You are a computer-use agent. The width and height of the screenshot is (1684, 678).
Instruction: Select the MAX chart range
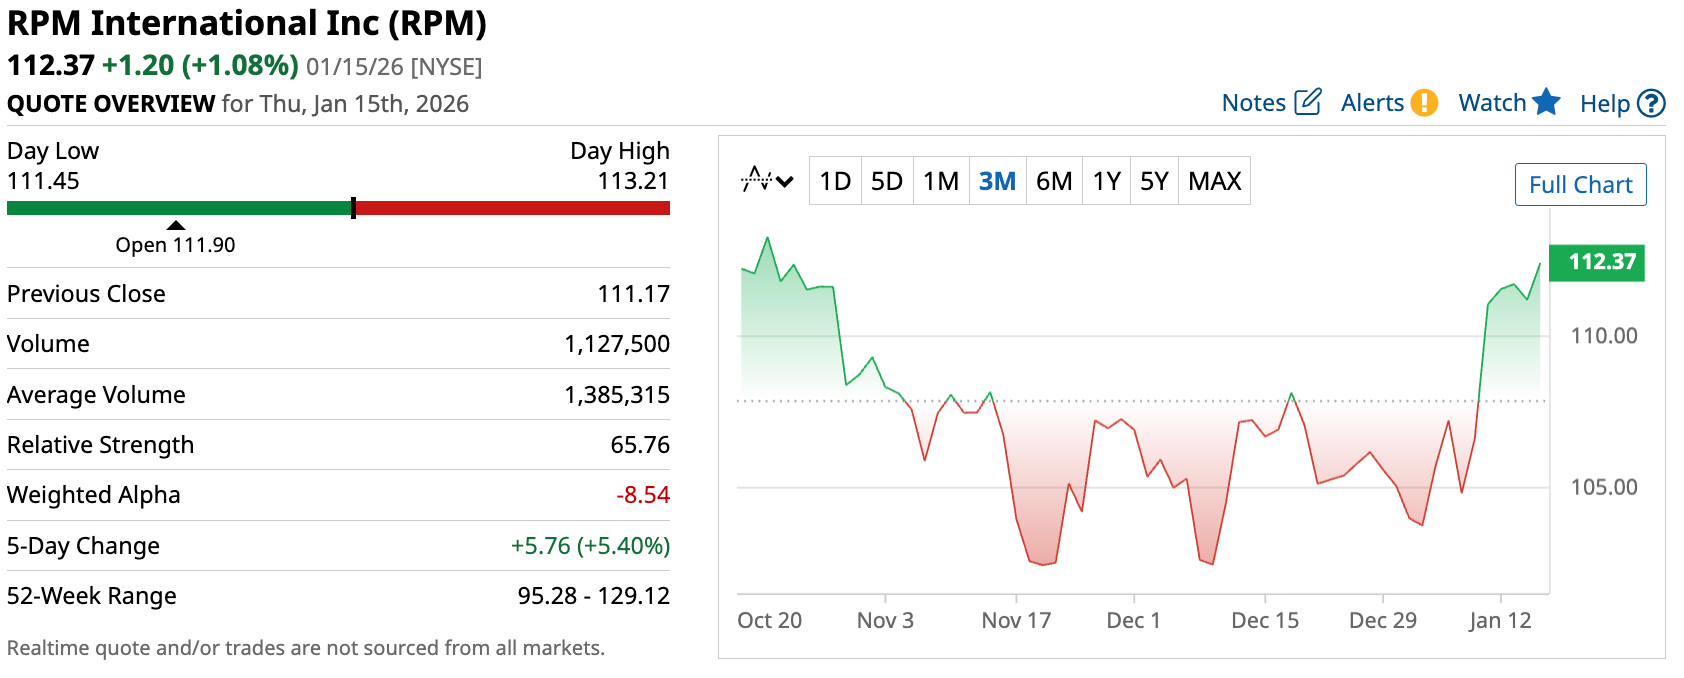pos(1214,181)
